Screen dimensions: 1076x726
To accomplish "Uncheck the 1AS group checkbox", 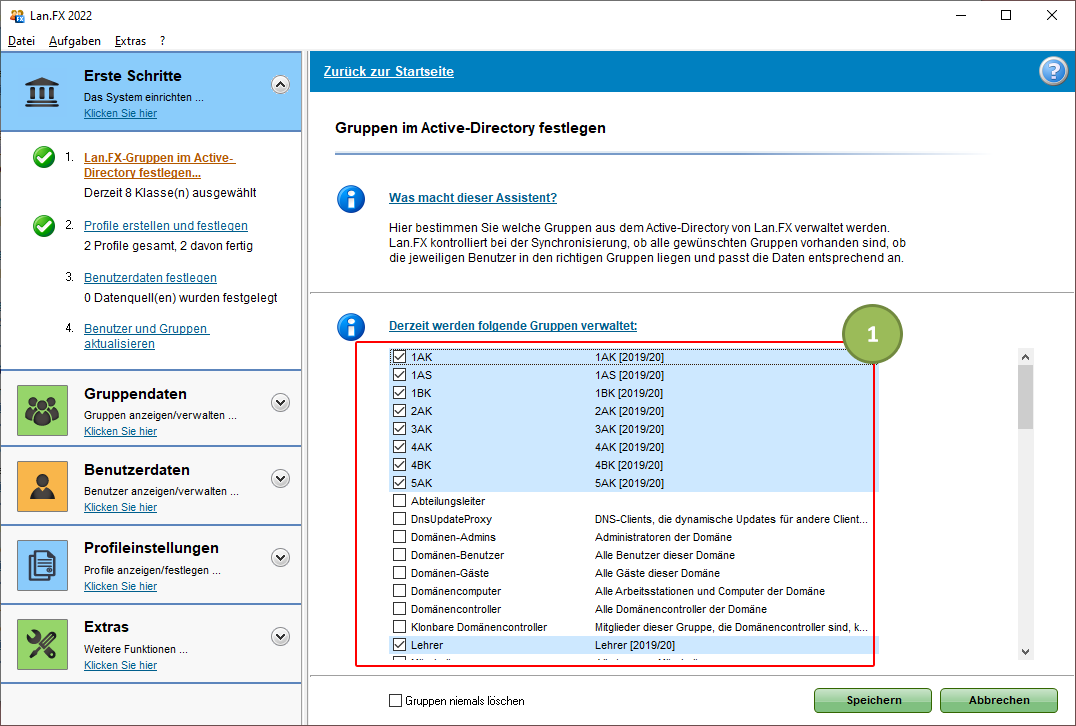I will 399,375.
